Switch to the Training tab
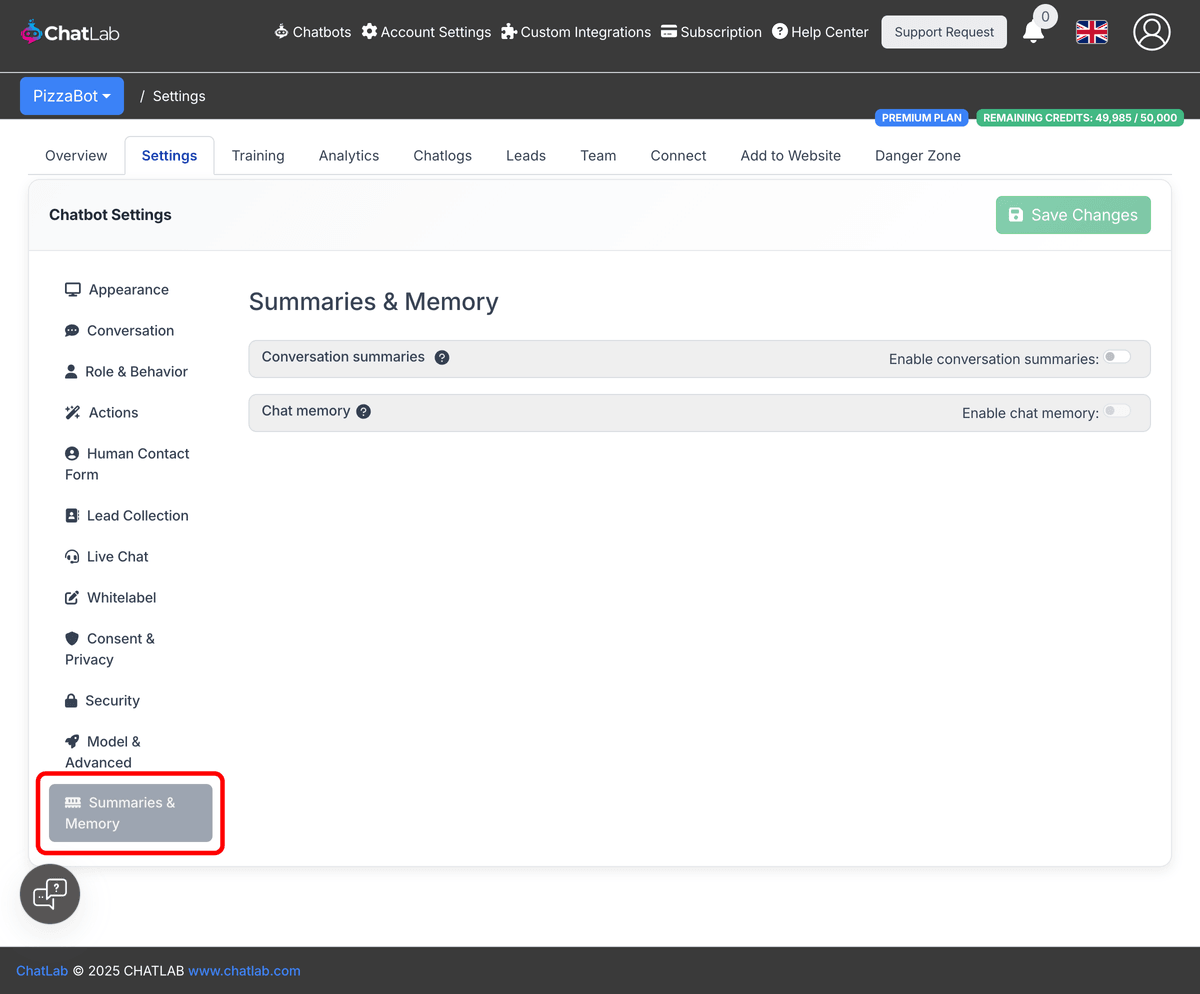The height and width of the screenshot is (994, 1200). point(258,155)
